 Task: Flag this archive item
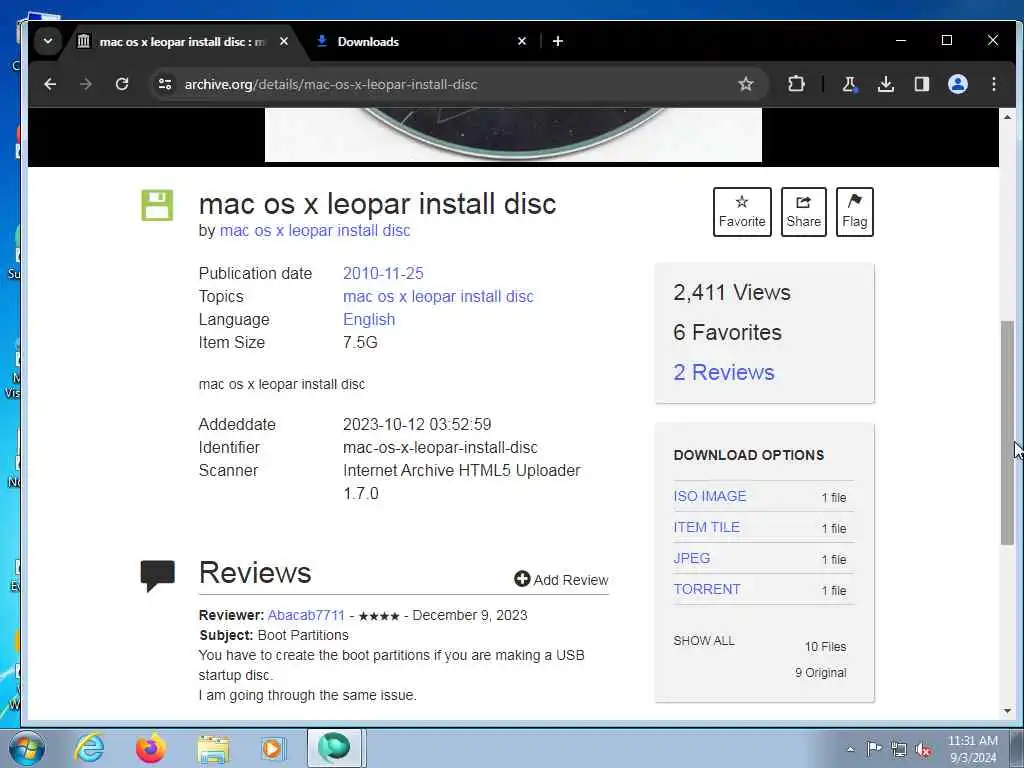click(x=854, y=212)
